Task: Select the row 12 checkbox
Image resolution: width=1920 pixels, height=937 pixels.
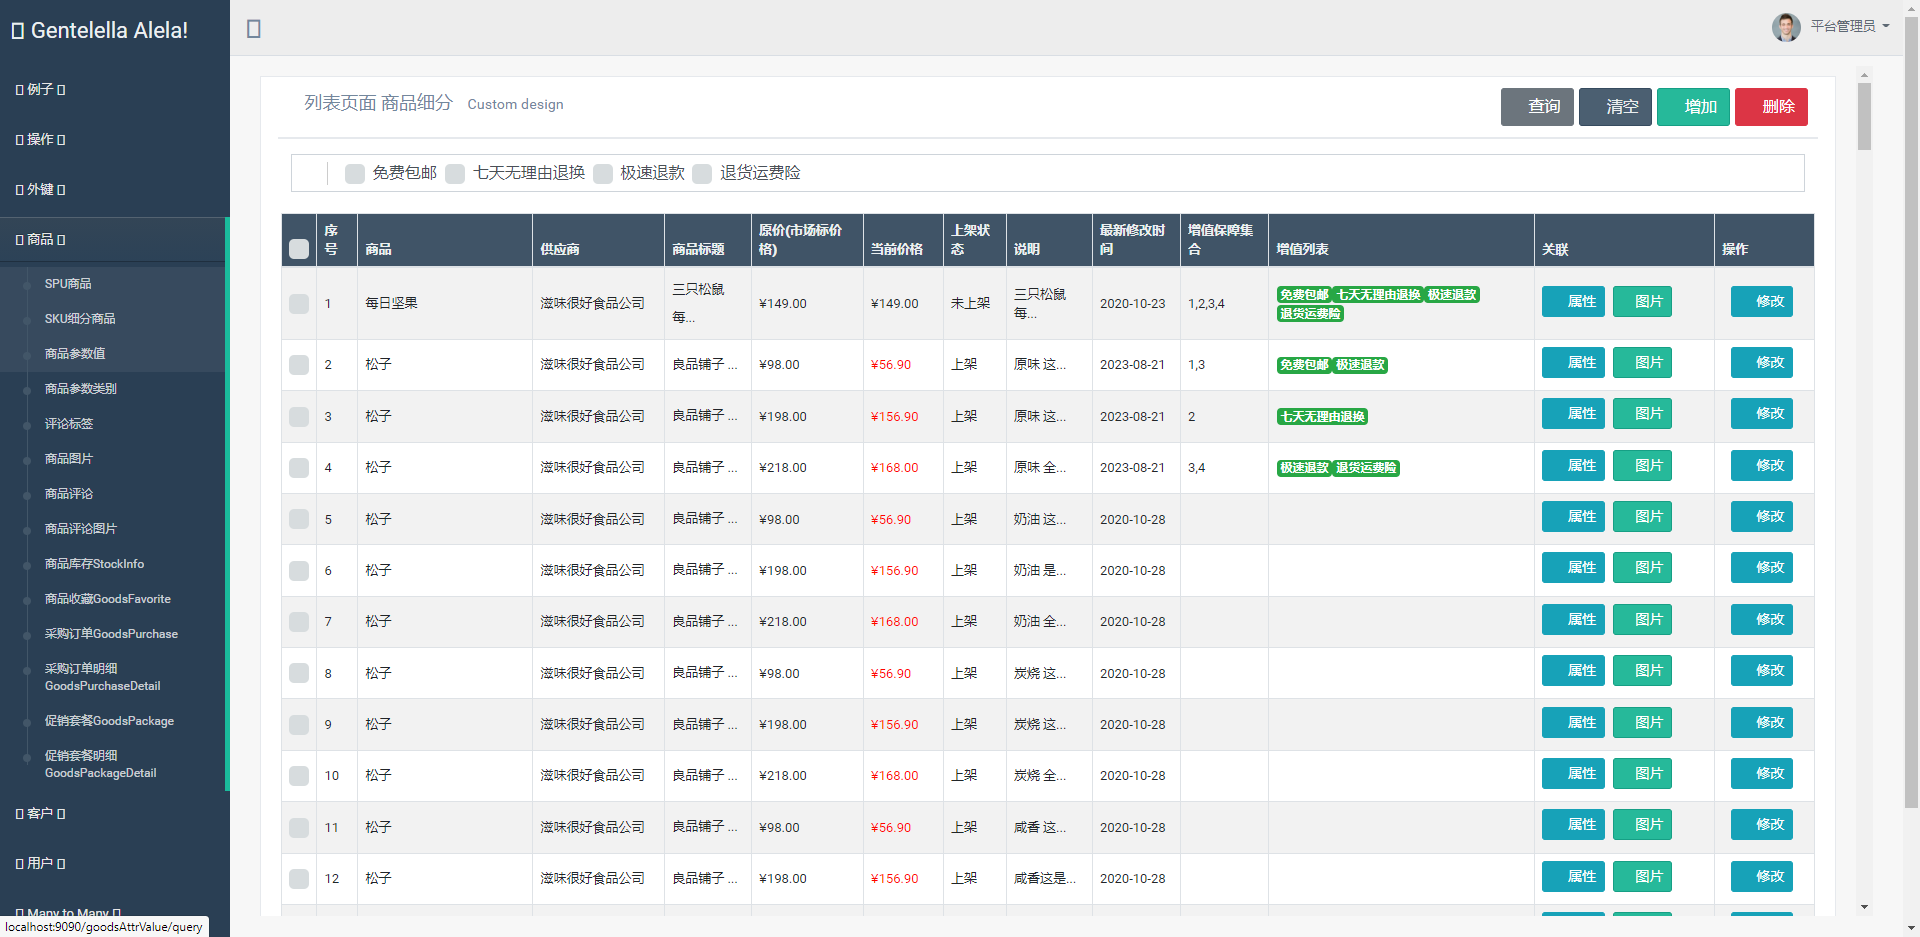Action: pos(299,879)
